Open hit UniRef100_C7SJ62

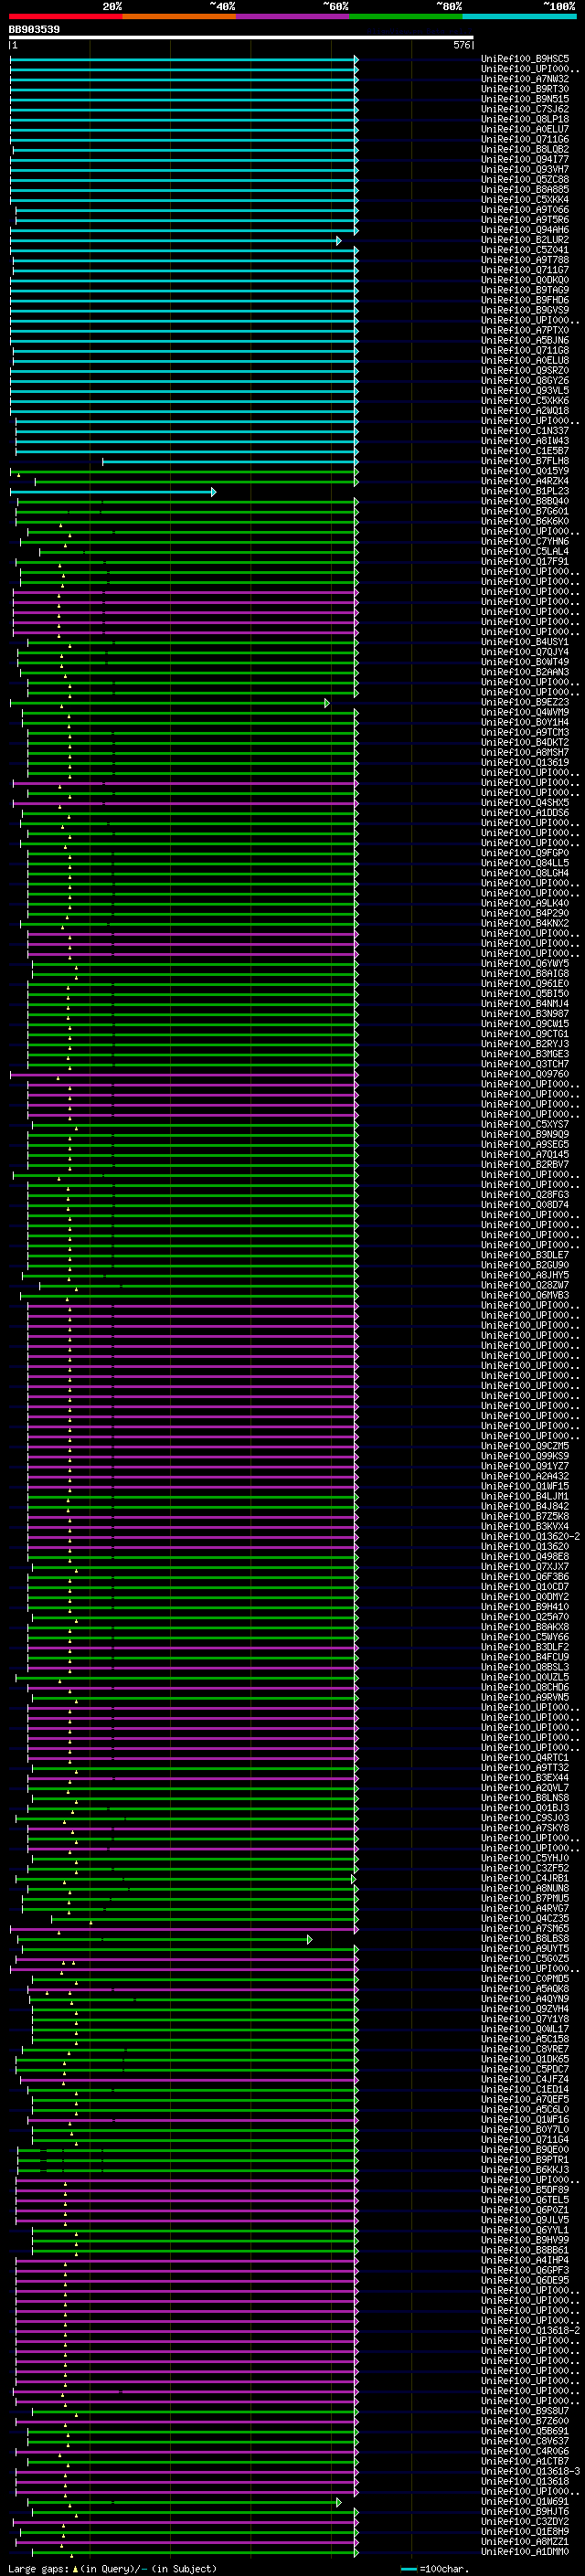[x=525, y=109]
